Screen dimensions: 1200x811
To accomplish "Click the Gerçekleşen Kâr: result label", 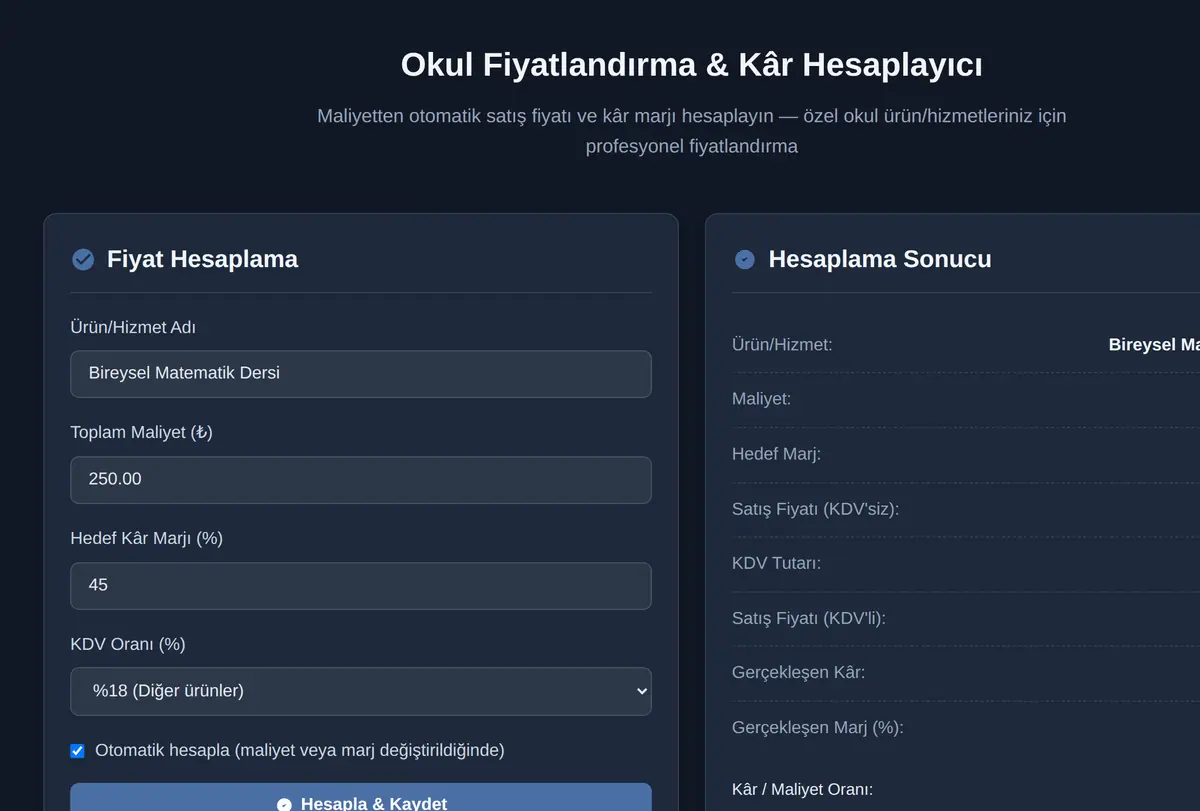I will tap(798, 672).
